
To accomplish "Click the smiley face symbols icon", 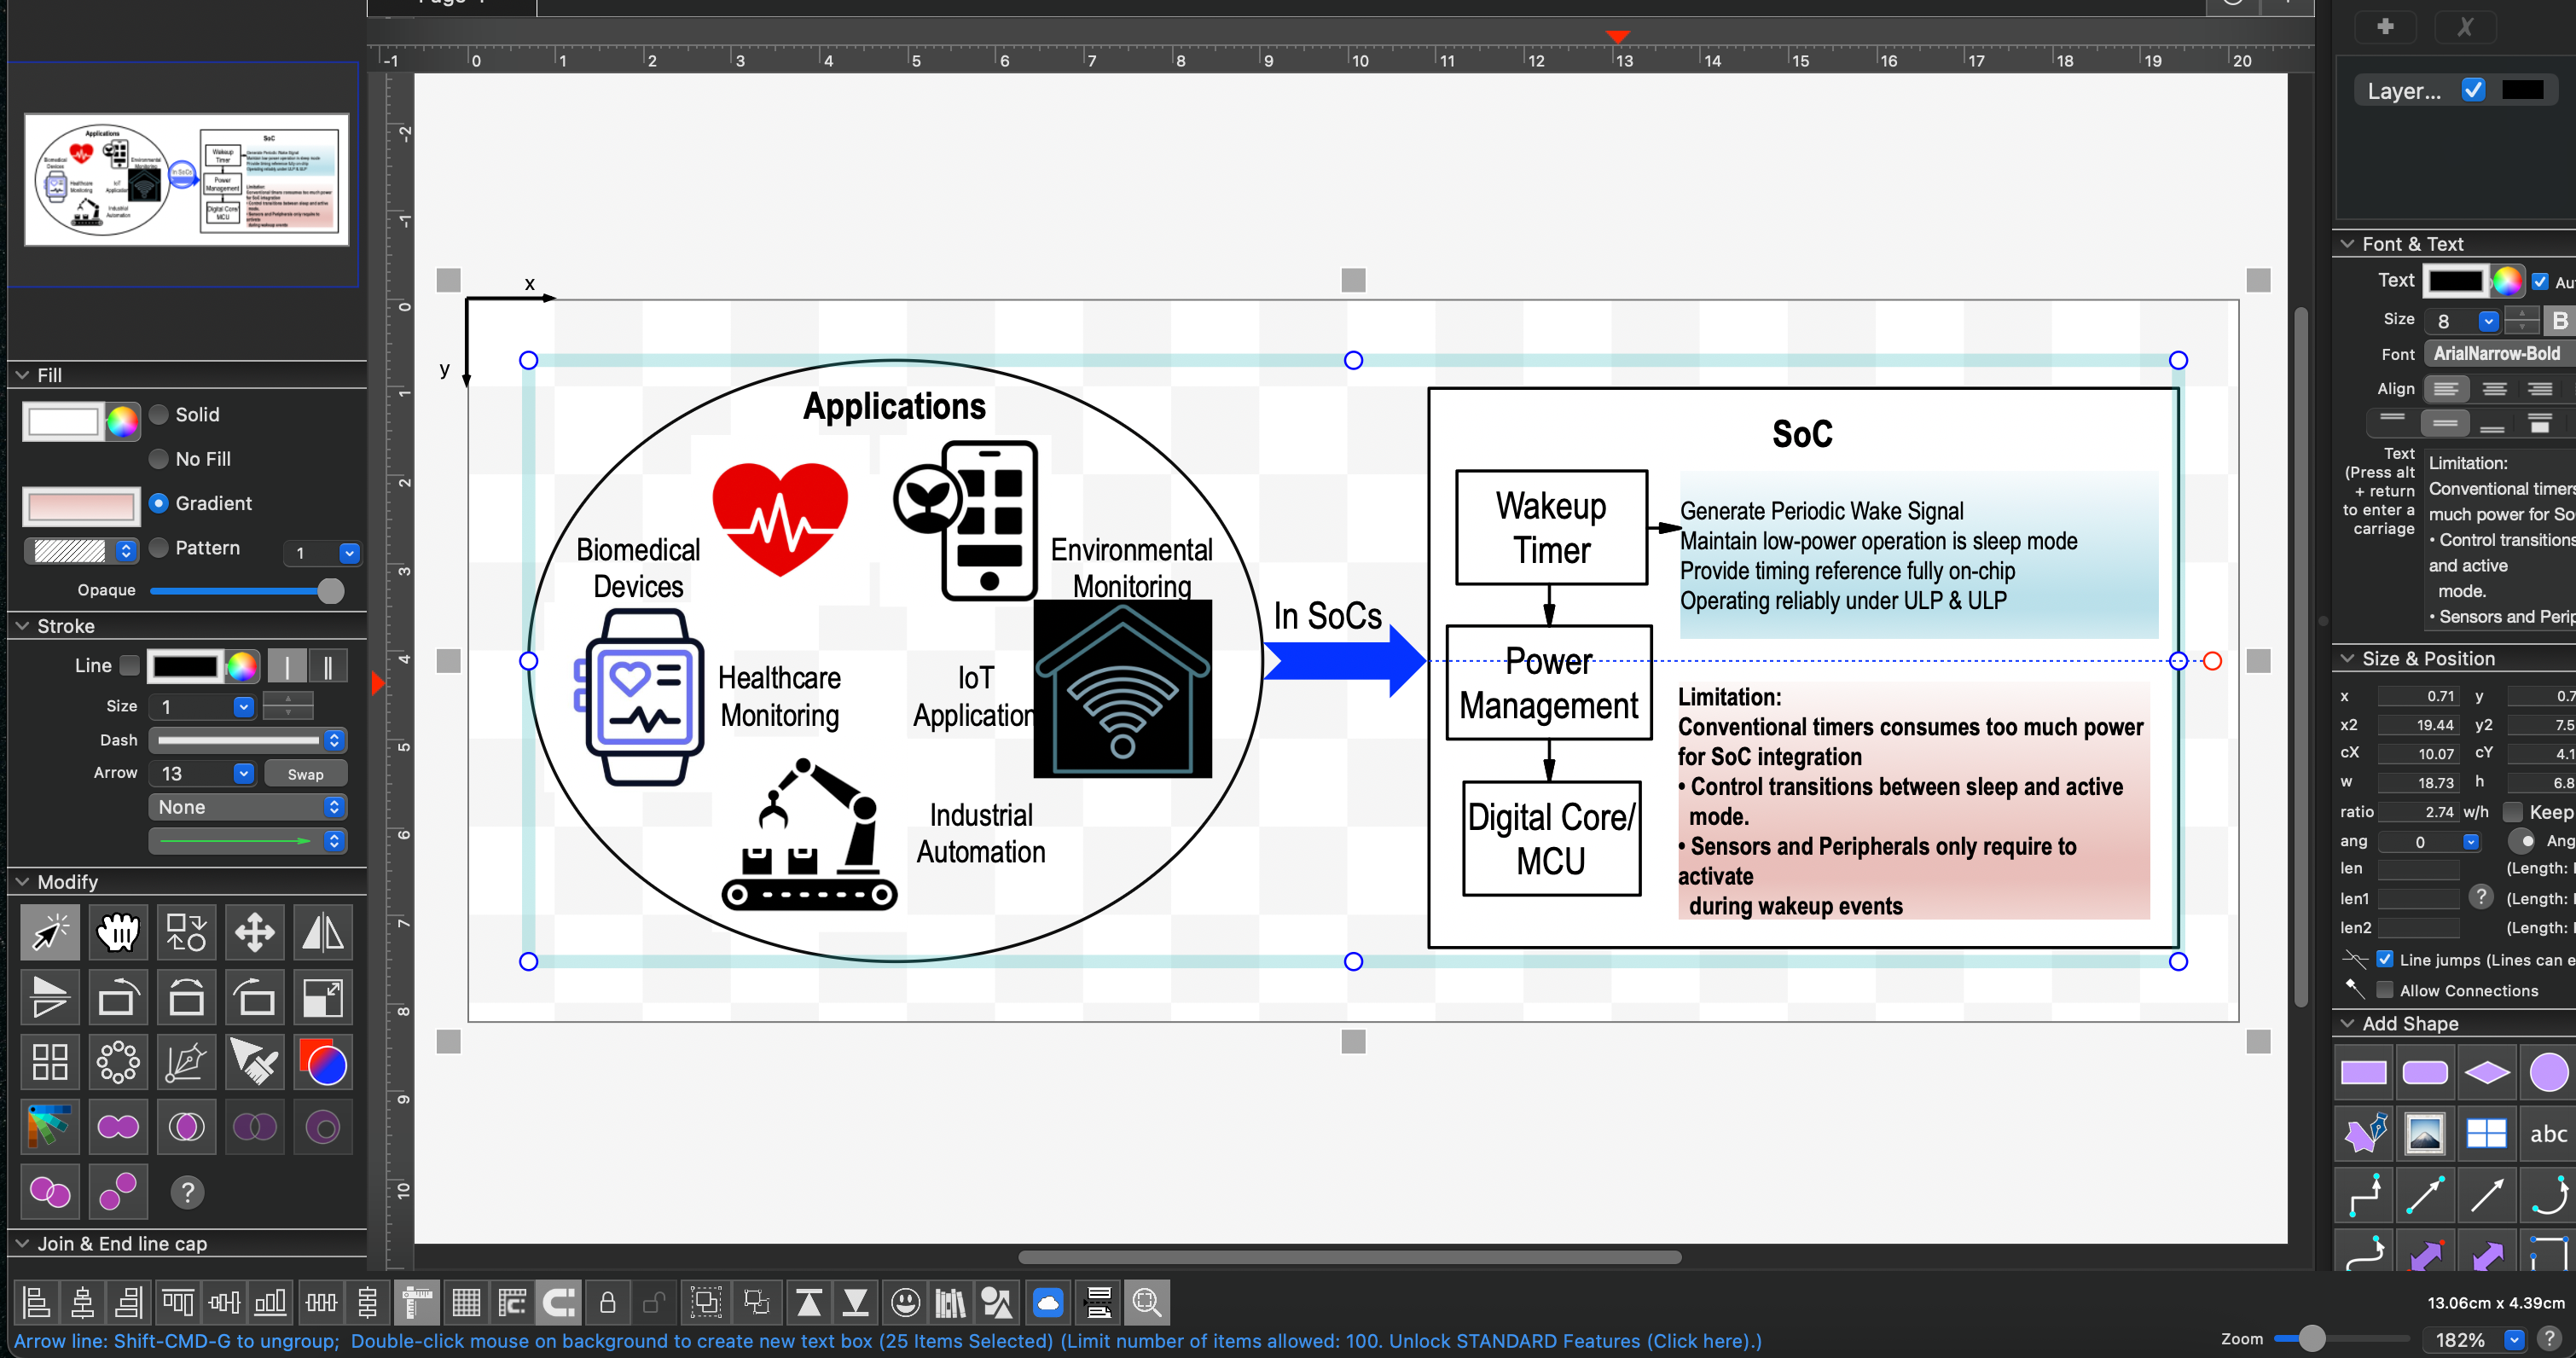I will point(905,1302).
